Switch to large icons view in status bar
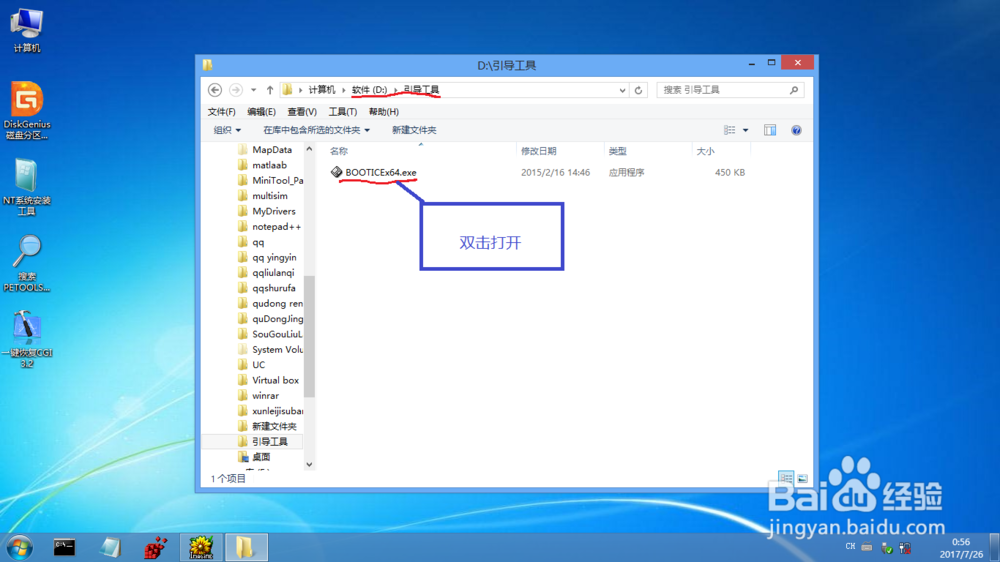Screen dimensions: 1000x562 tap(802, 478)
